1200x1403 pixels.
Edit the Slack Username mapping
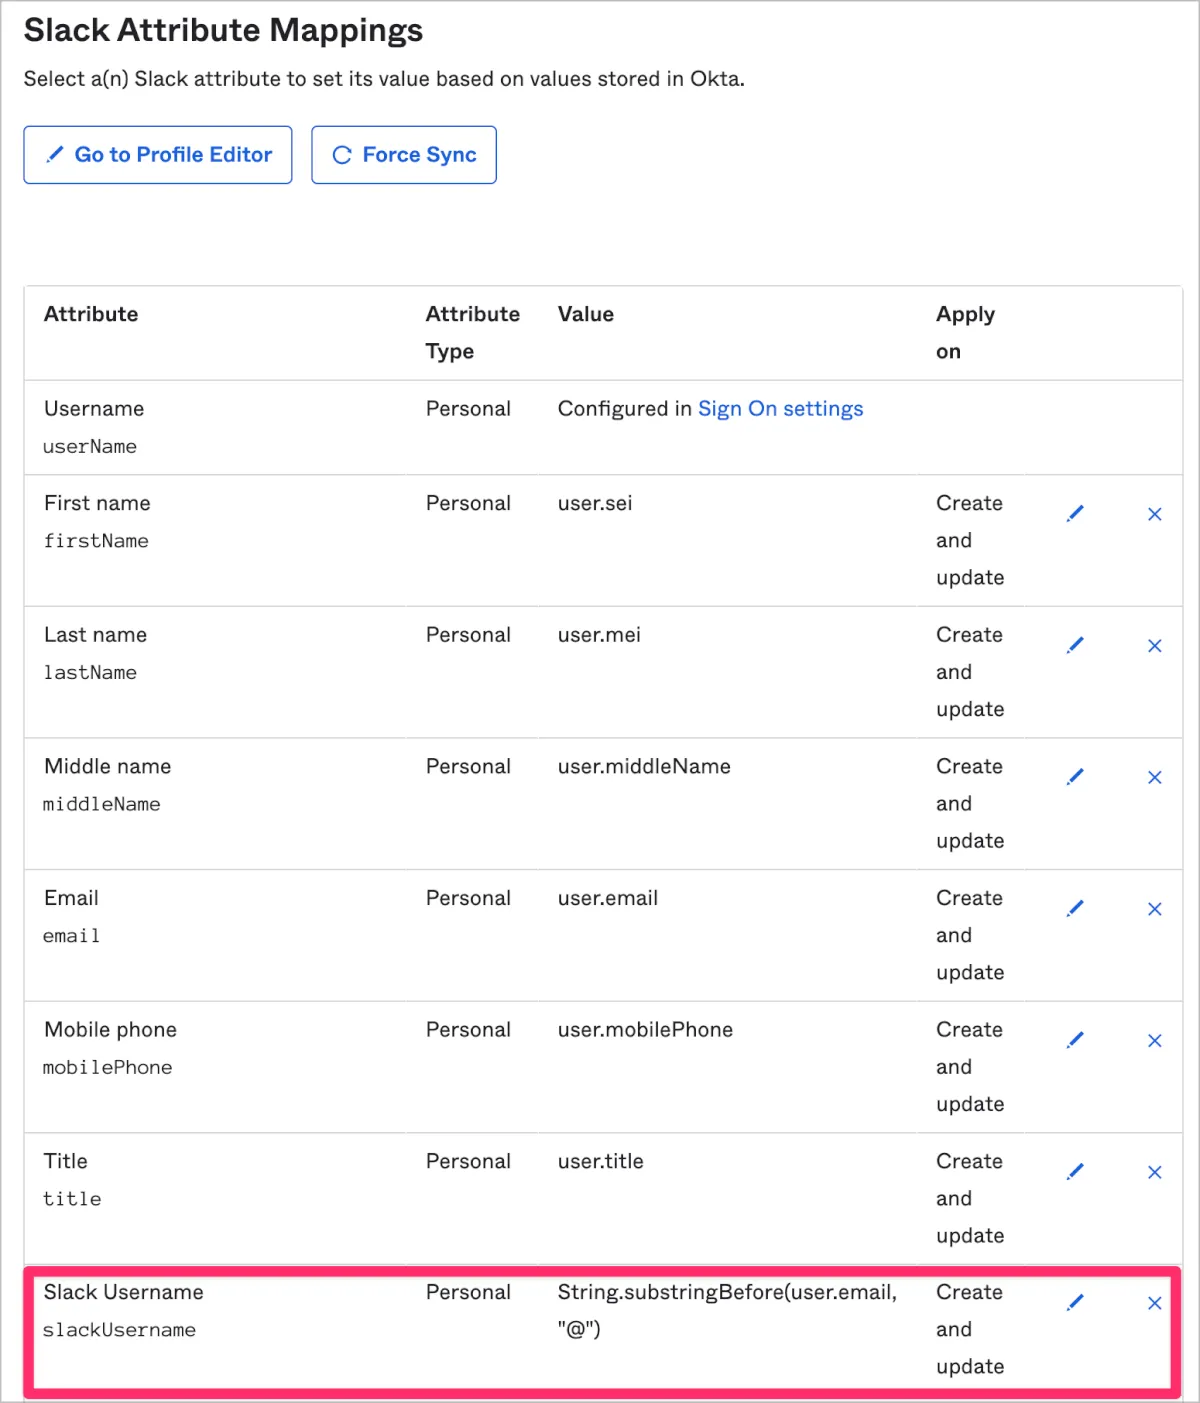click(1075, 1303)
